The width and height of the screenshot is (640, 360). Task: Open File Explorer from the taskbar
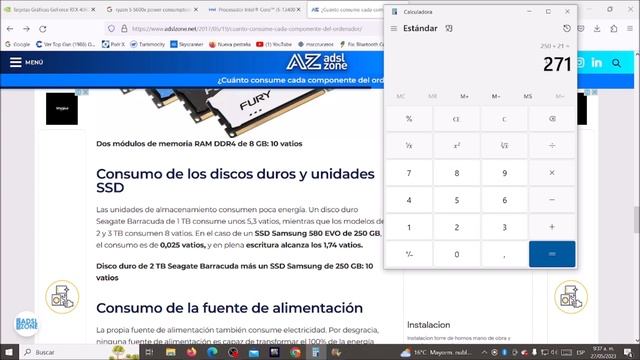(x=171, y=352)
